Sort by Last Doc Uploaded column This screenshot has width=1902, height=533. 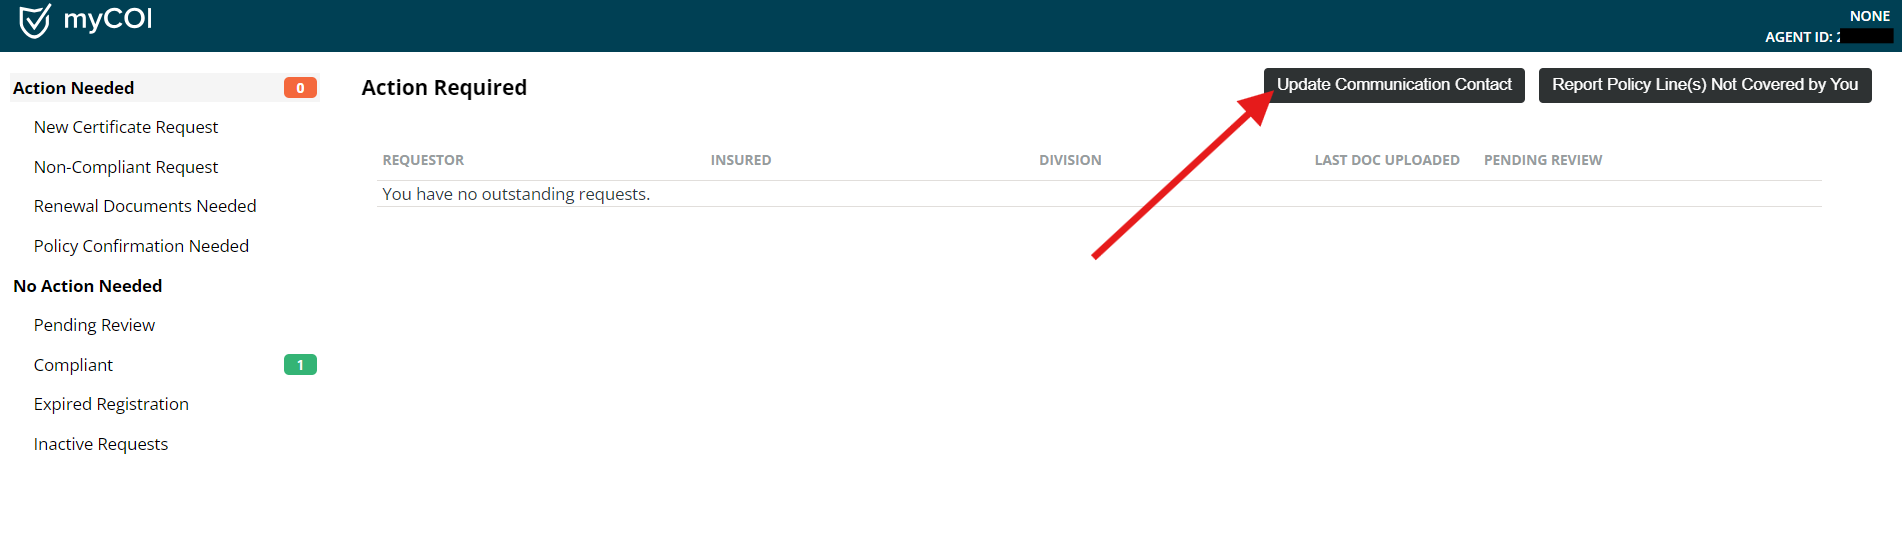point(1387,160)
